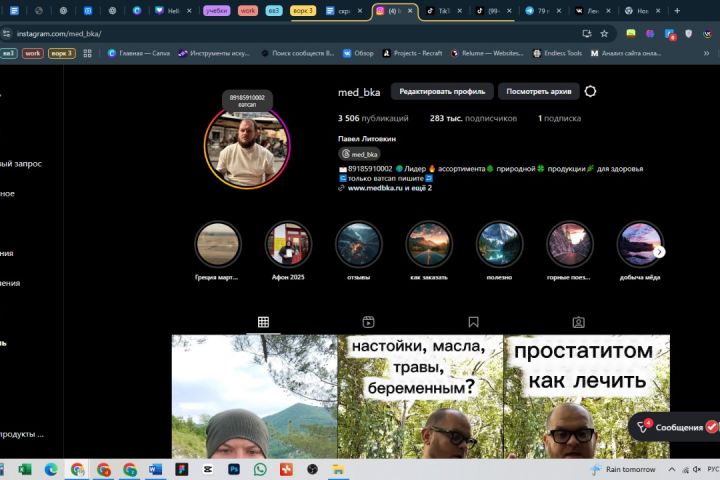720x480 pixels.
Task: Open profile settings gear icon
Action: 590,91
